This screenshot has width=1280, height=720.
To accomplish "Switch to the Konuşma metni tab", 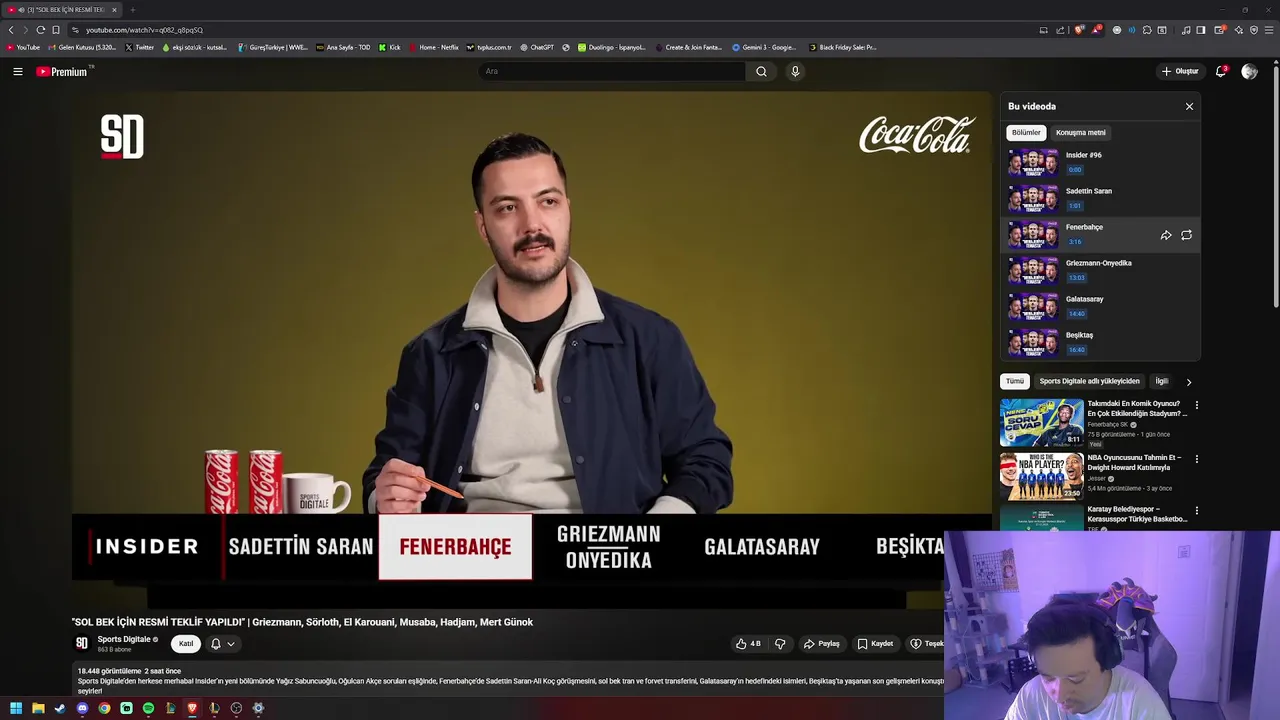I will 1081,132.
